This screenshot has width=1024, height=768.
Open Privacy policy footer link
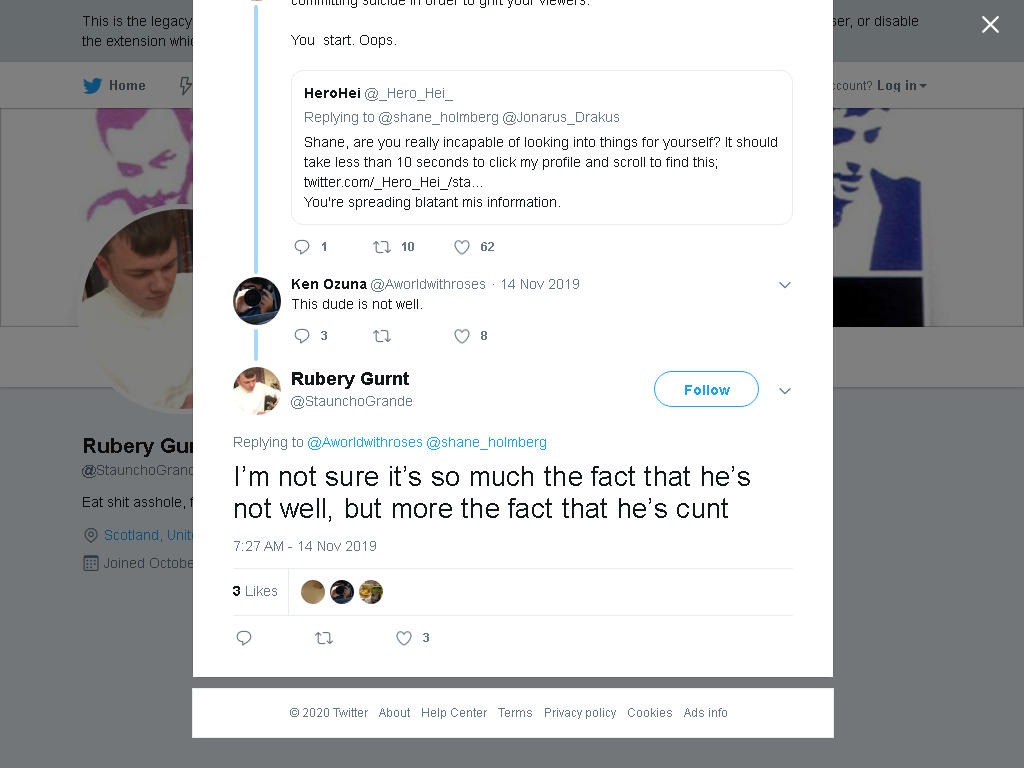coord(580,712)
